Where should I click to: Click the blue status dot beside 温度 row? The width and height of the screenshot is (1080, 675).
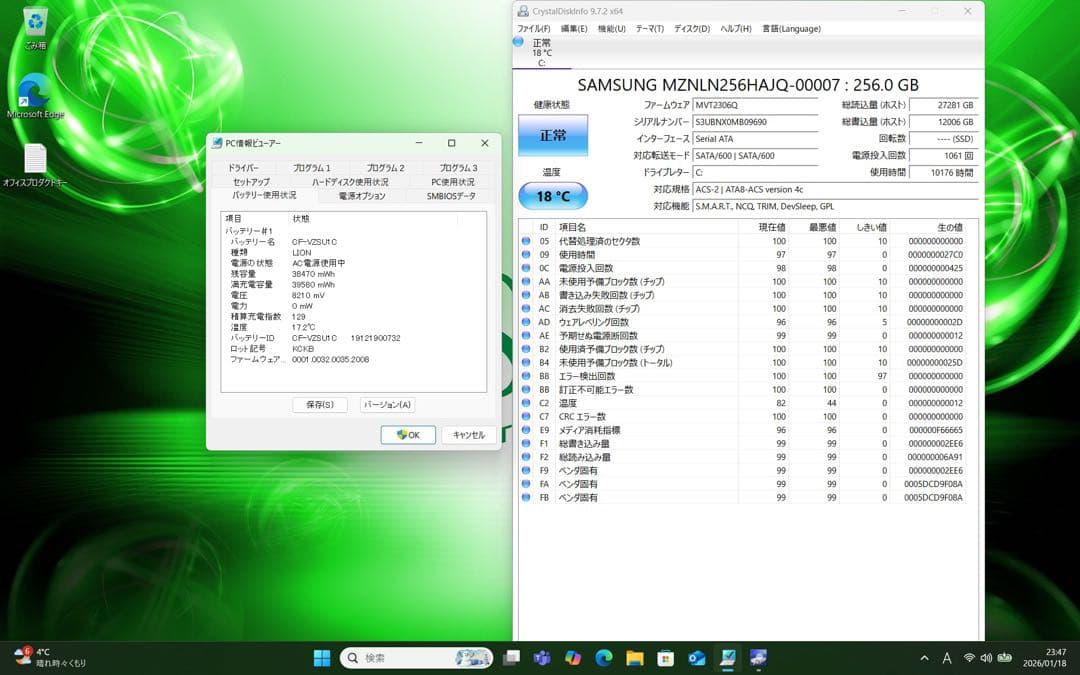tap(527, 403)
